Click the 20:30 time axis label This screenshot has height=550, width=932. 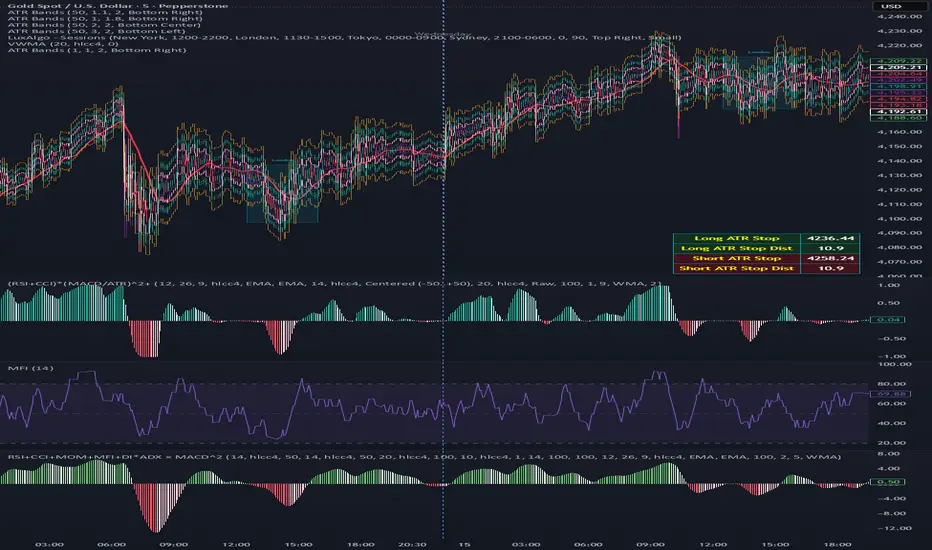[411, 544]
